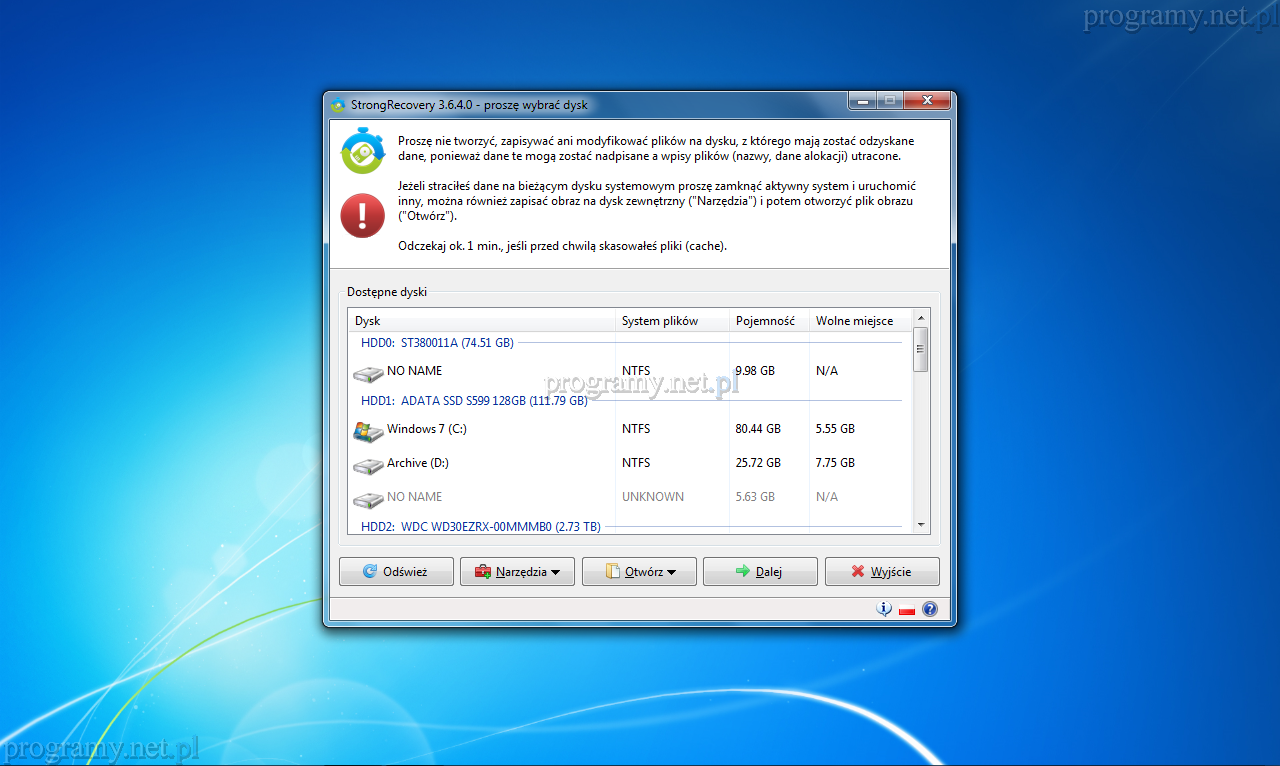1280x766 pixels.
Task: Select the HDD0 ST380011A group header
Action: pos(437,343)
